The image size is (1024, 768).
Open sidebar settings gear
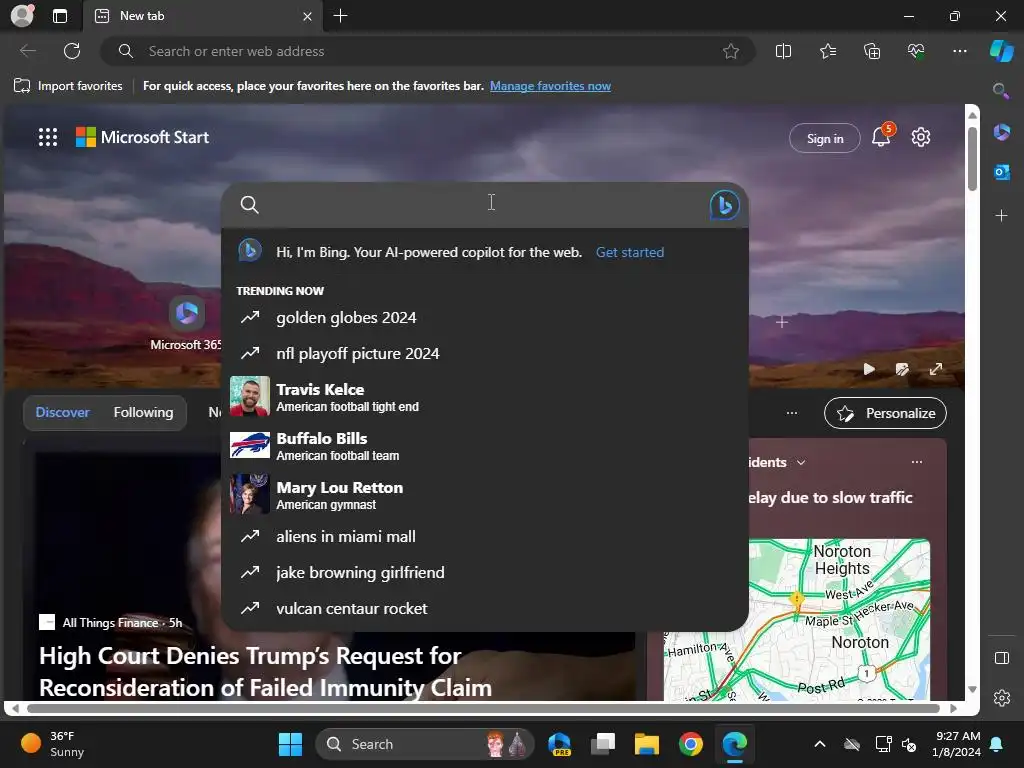pyautogui.click(x=1001, y=698)
